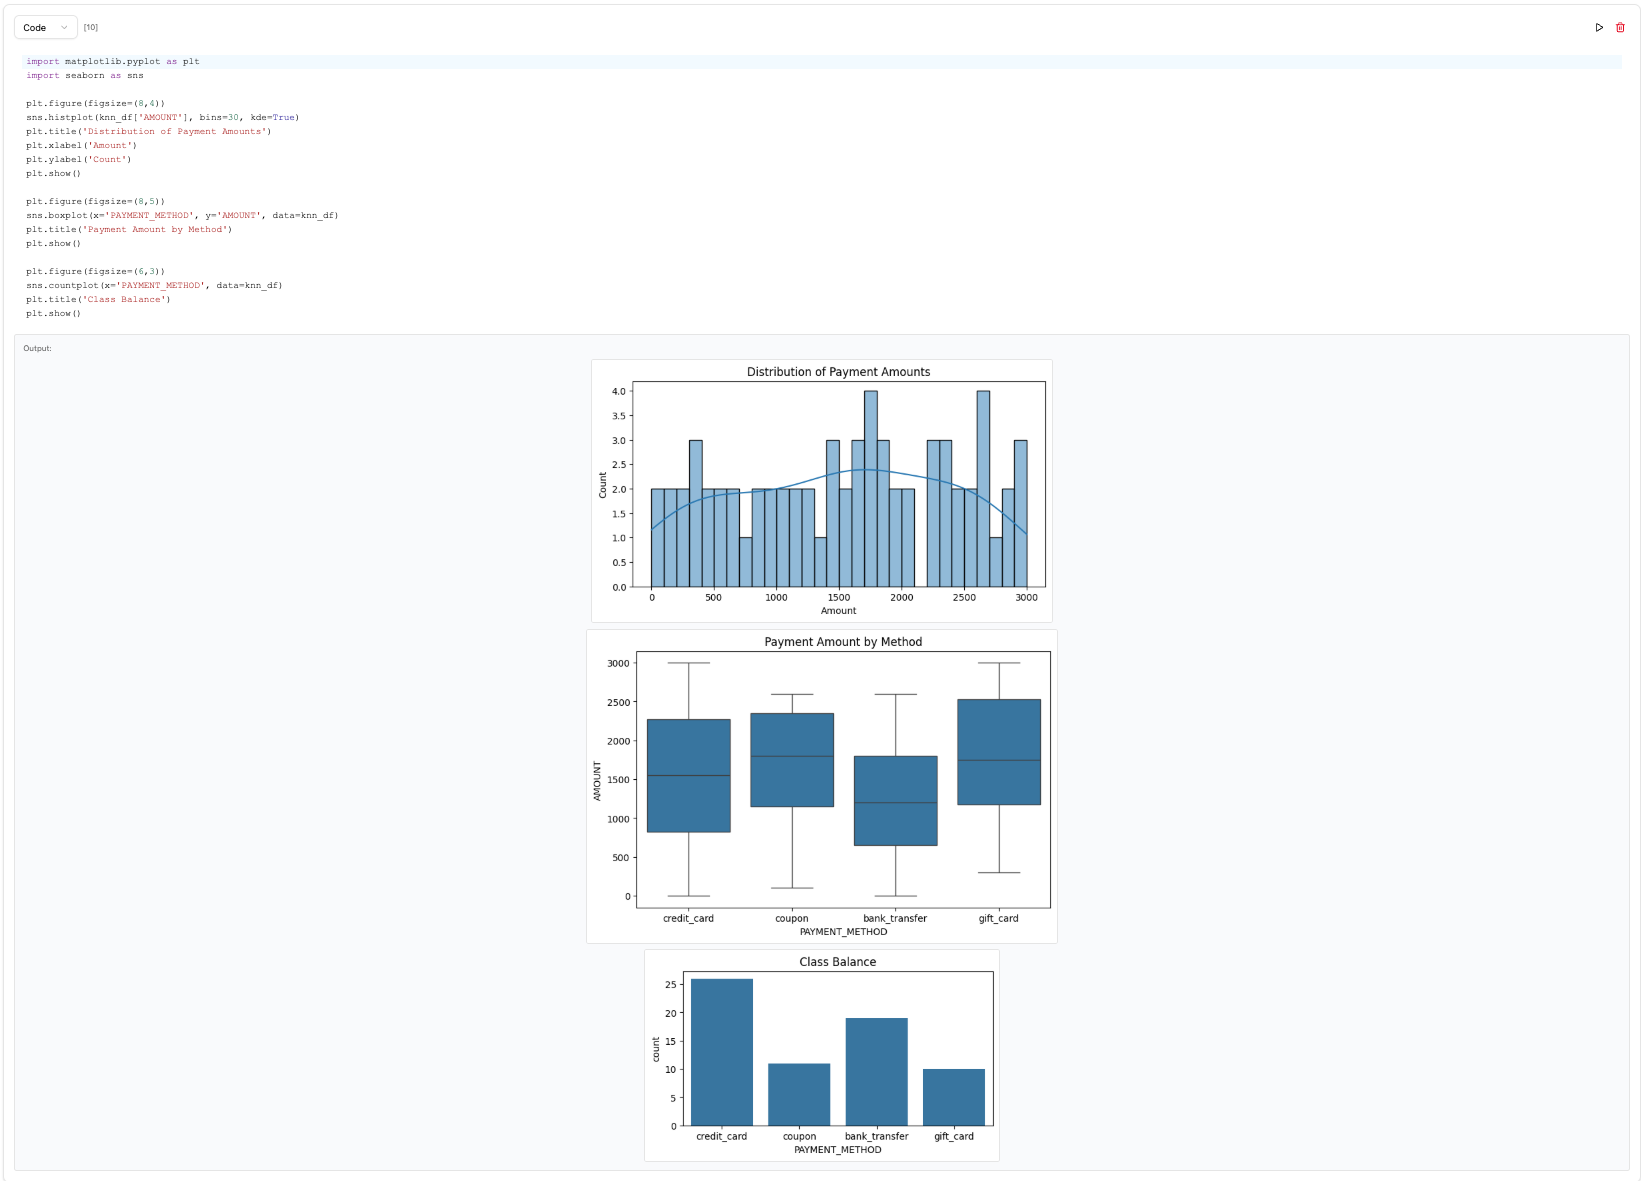Open the Code cell type dropdown

point(45,28)
